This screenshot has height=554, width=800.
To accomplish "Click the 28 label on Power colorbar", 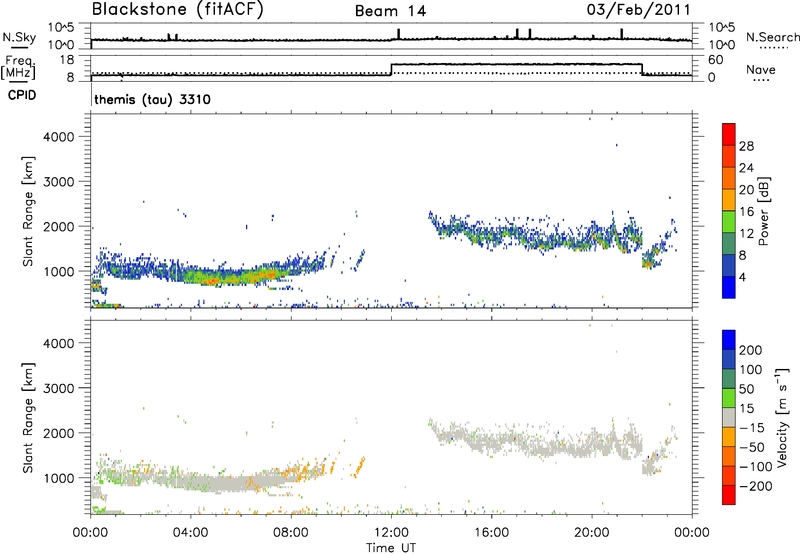I will point(746,146).
